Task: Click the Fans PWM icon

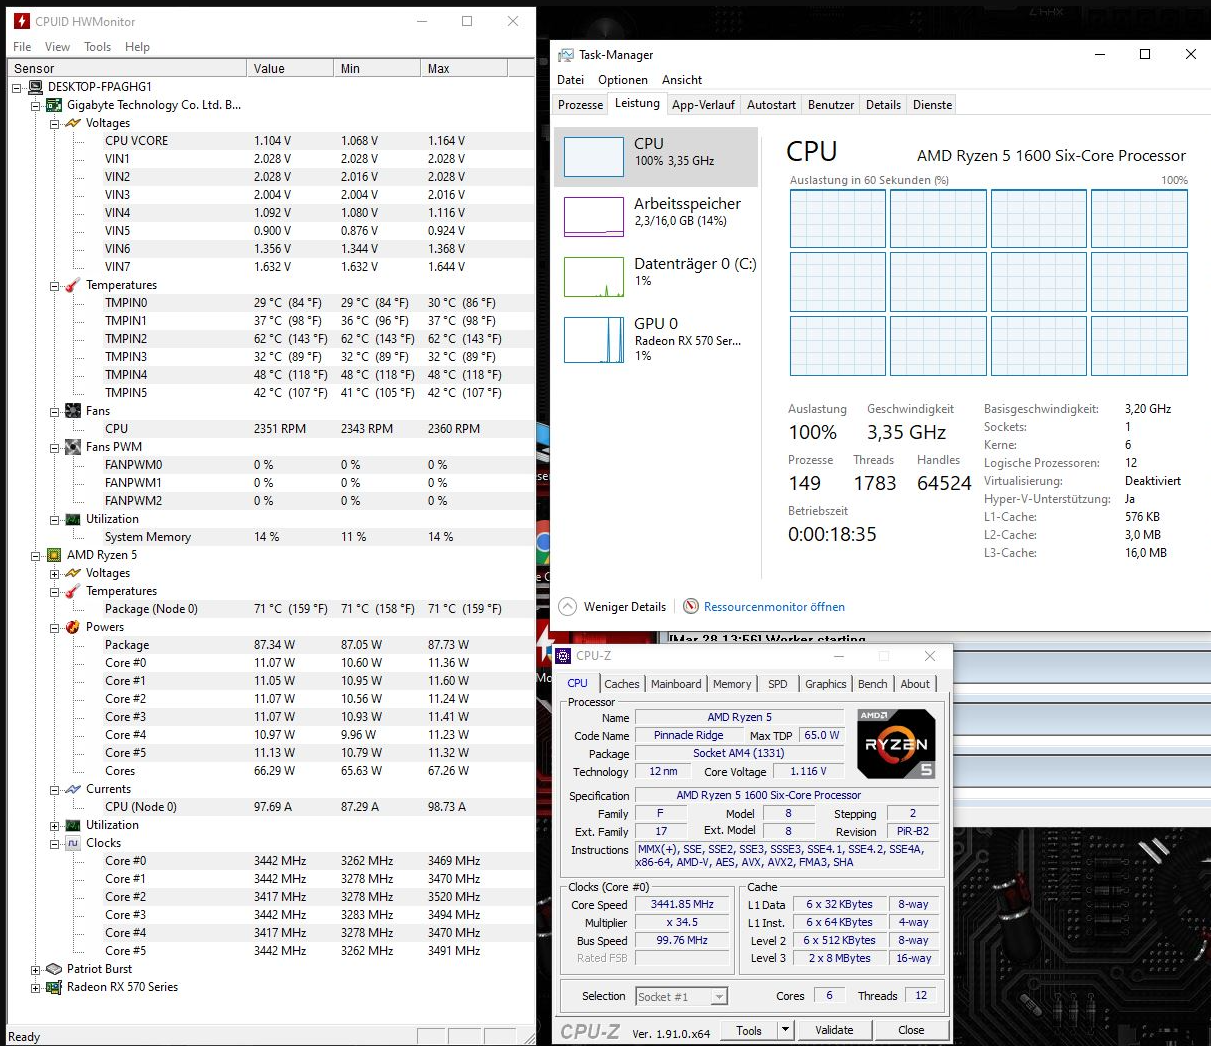Action: tap(73, 447)
